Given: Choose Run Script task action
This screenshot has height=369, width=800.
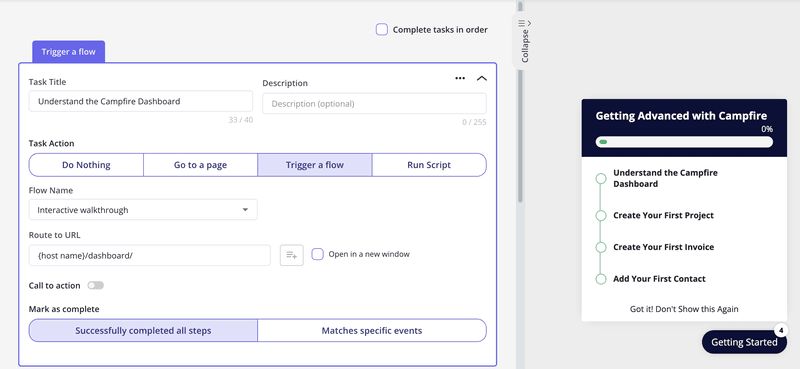Looking at the screenshot, I should point(429,165).
